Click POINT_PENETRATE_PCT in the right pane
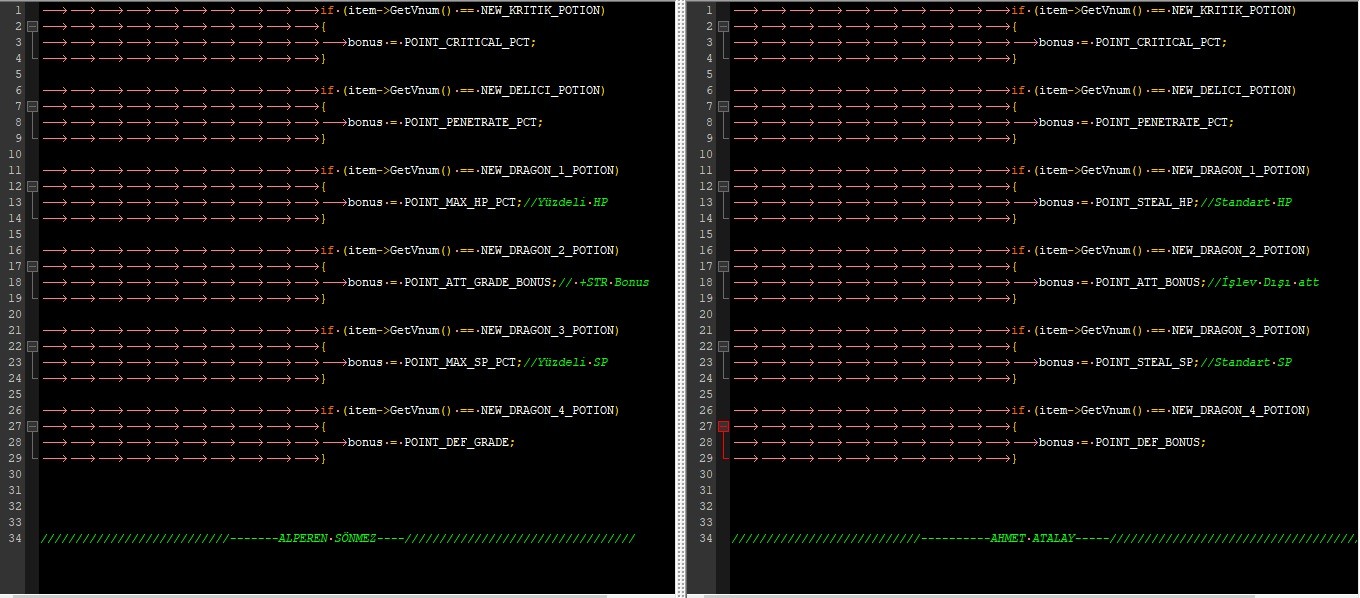The height and width of the screenshot is (598, 1360). click(x=1159, y=122)
